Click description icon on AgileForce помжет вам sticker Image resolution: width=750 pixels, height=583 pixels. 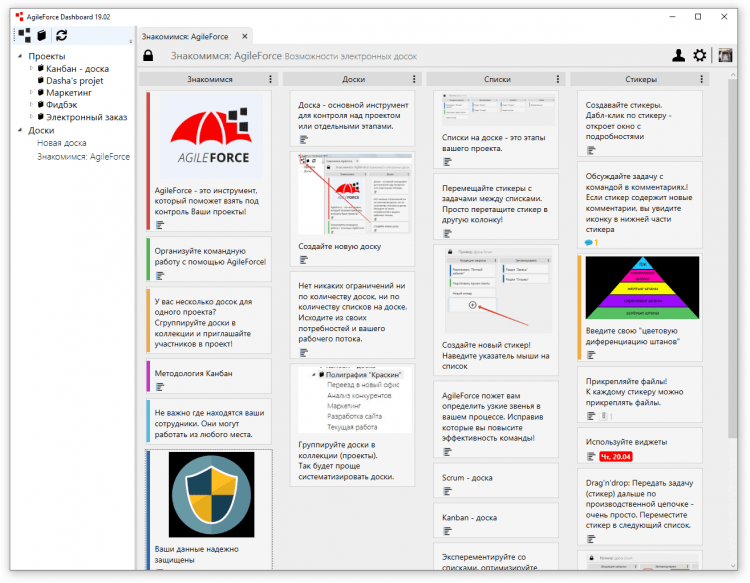(x=447, y=451)
